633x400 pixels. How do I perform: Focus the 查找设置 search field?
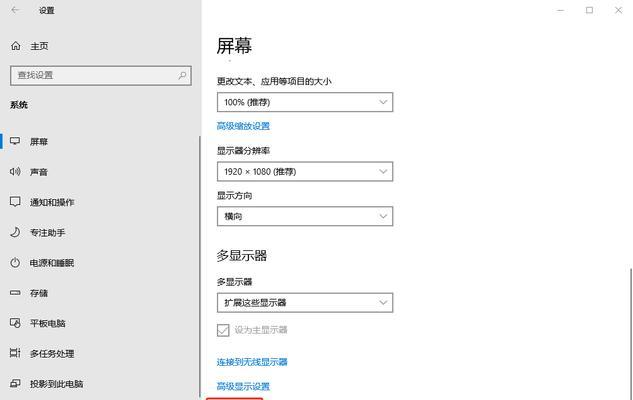(x=101, y=75)
